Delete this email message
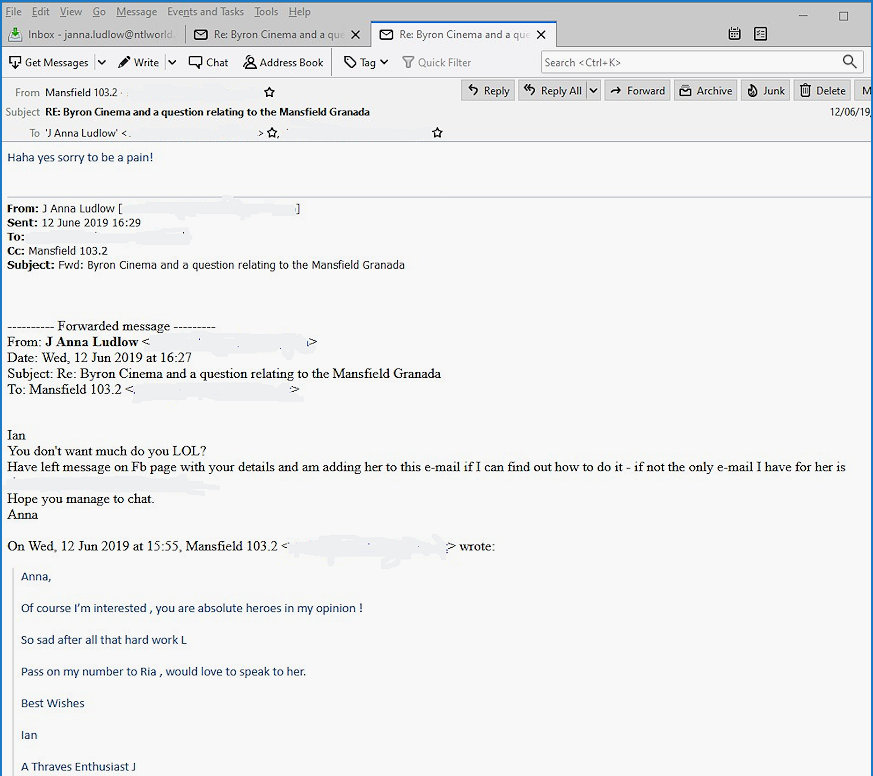The width and height of the screenshot is (873, 776). tap(822, 91)
